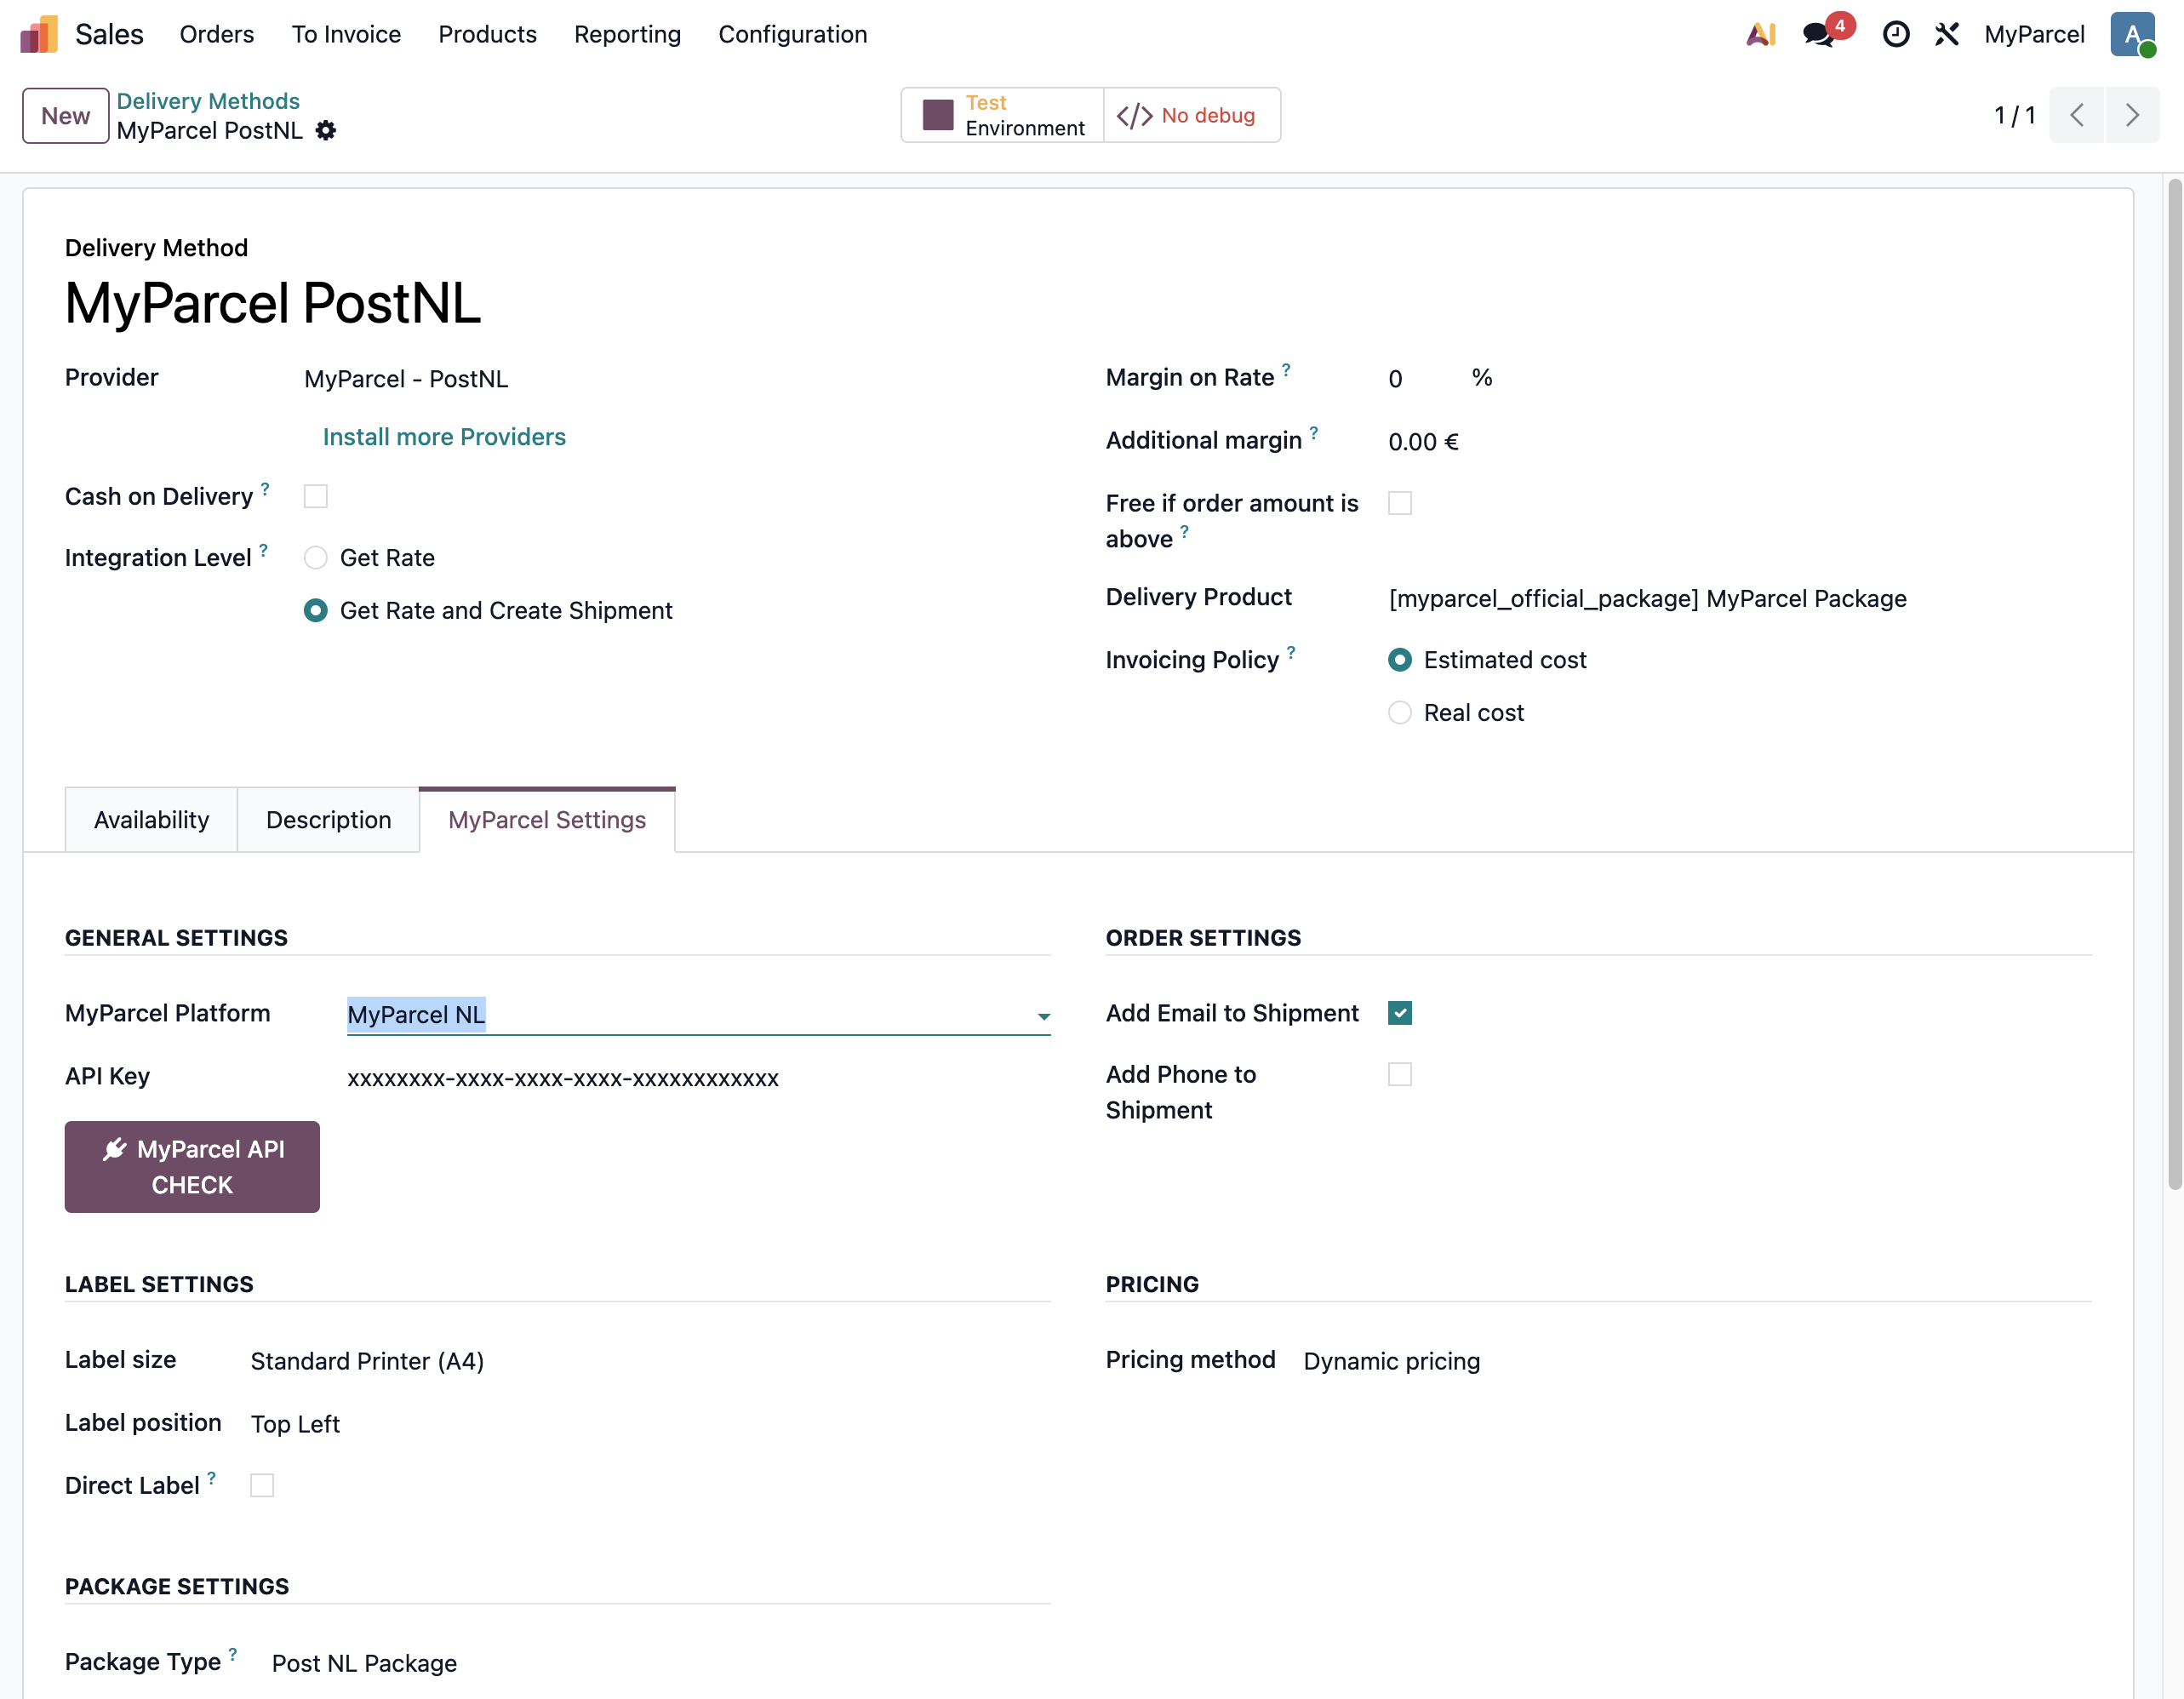The height and width of the screenshot is (1699, 2184).
Task: Open the user avatar menu
Action: 2132,35
